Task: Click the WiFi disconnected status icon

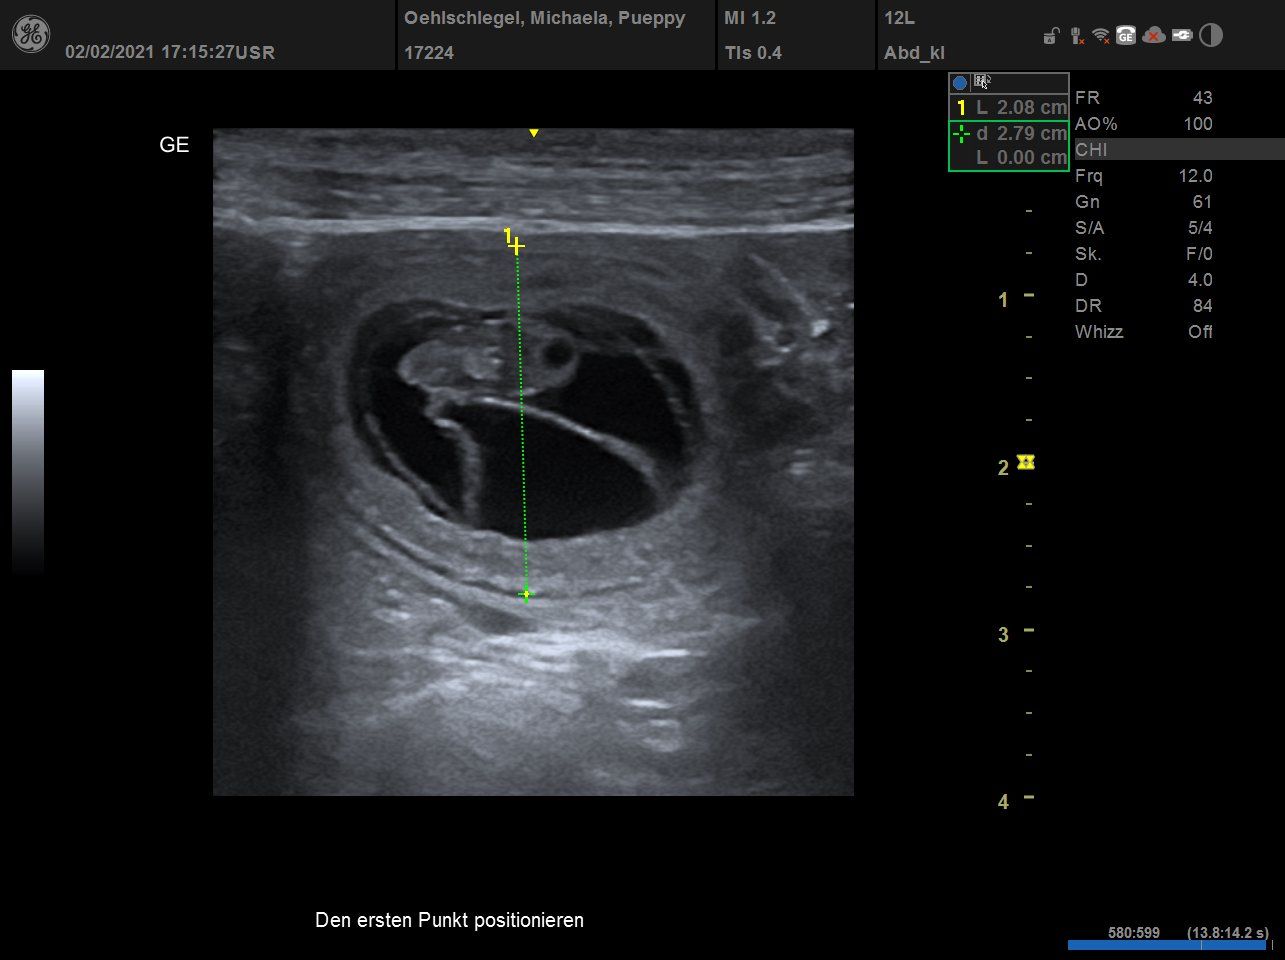Action: pyautogui.click(x=1101, y=36)
